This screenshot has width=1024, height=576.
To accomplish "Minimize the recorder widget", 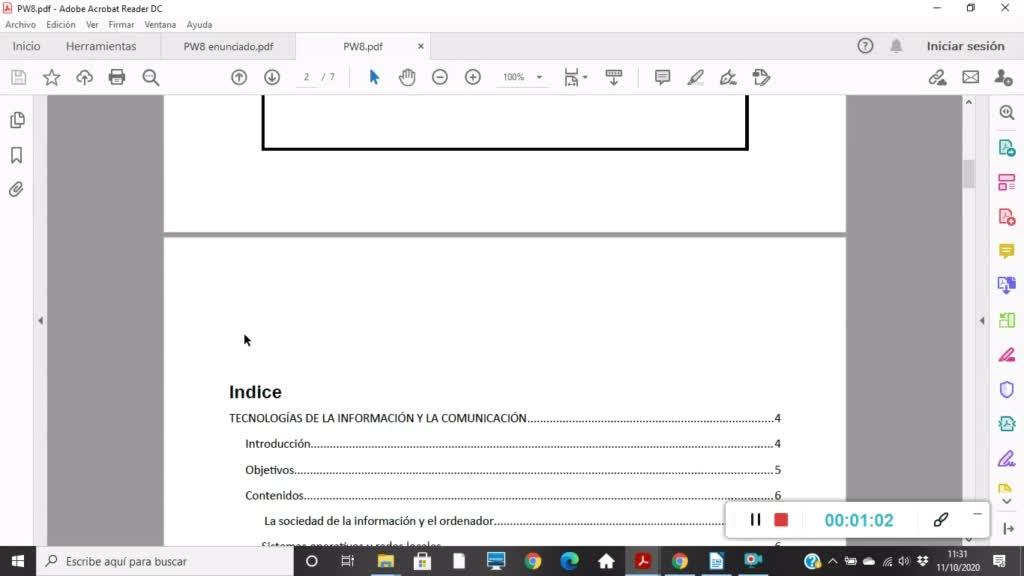I will (x=977, y=515).
